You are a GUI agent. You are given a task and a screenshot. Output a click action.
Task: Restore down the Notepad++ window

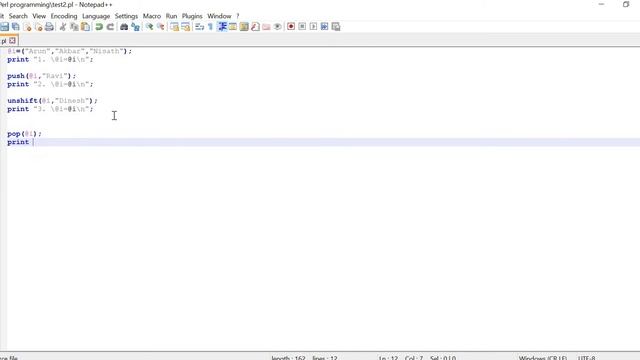tap(626, 4)
